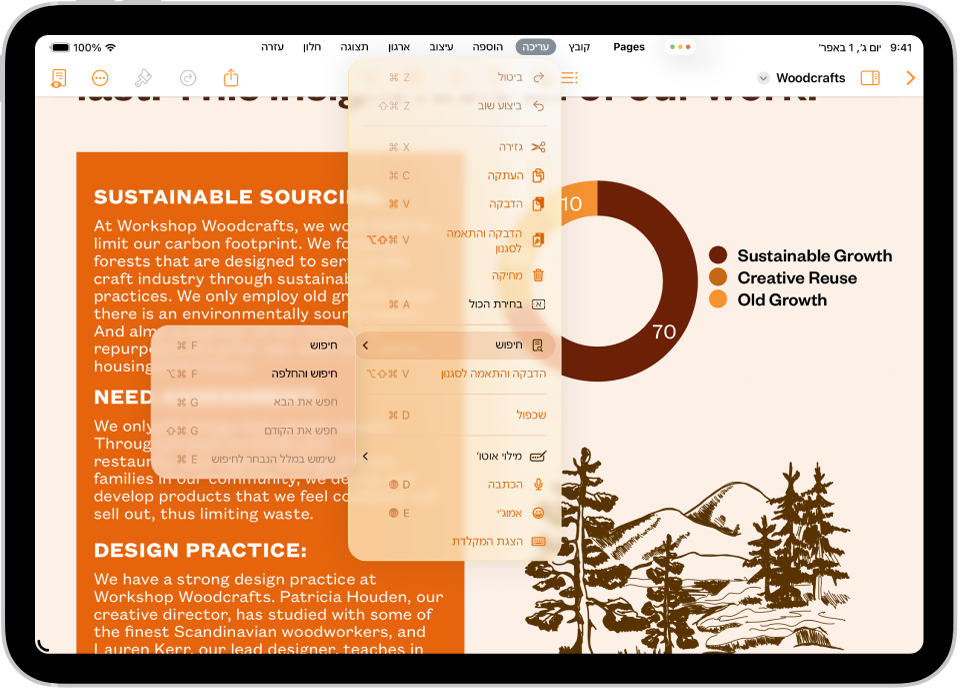
Task: Expand the Woodcrafts title dropdown arrow
Action: (x=763, y=78)
